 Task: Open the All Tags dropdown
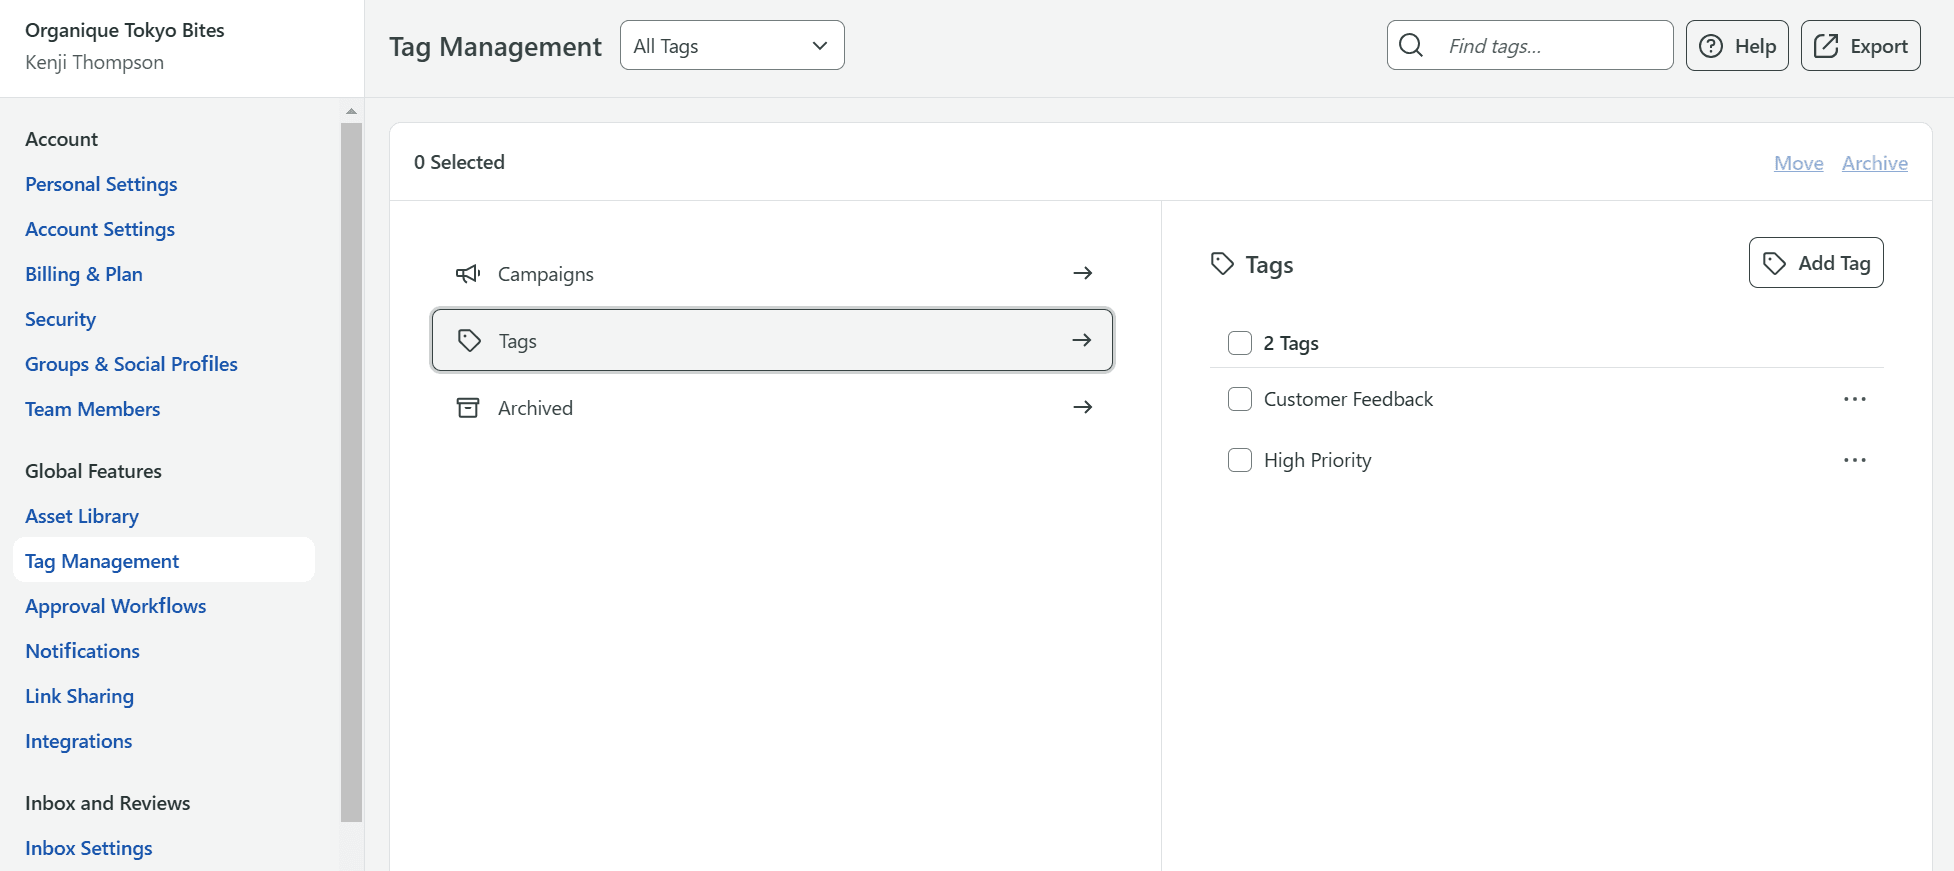click(732, 46)
